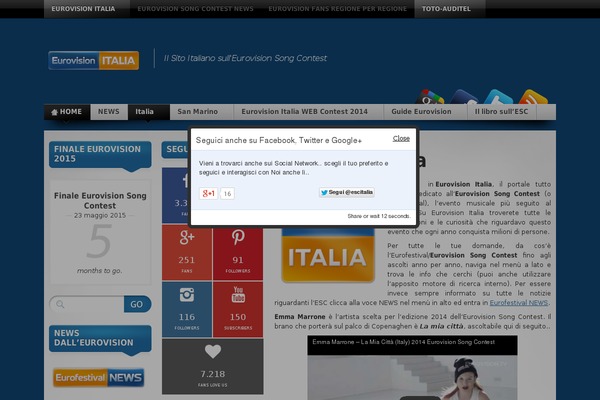Viewport: 600px width, 400px height.
Task: Click the Twitter icon above the navigation bar
Action: pos(498,97)
